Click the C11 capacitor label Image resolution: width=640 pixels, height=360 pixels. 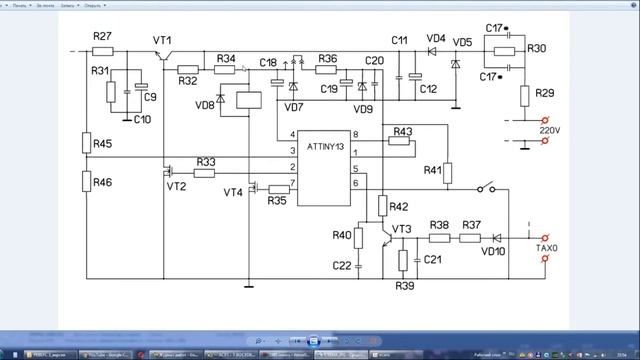tap(399, 40)
